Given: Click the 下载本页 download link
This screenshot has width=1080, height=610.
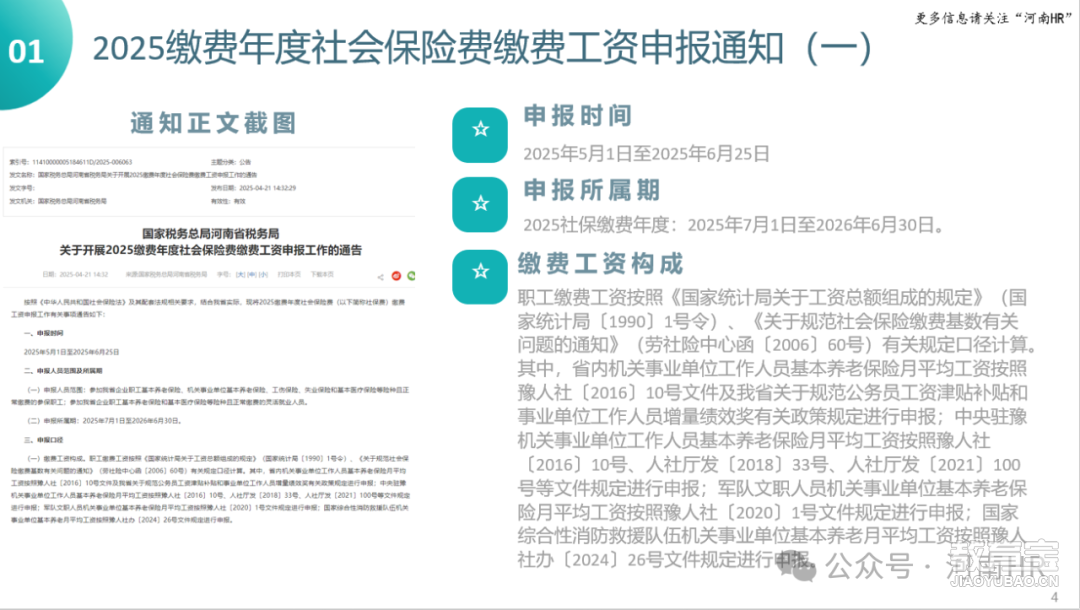Looking at the screenshot, I should [322, 275].
